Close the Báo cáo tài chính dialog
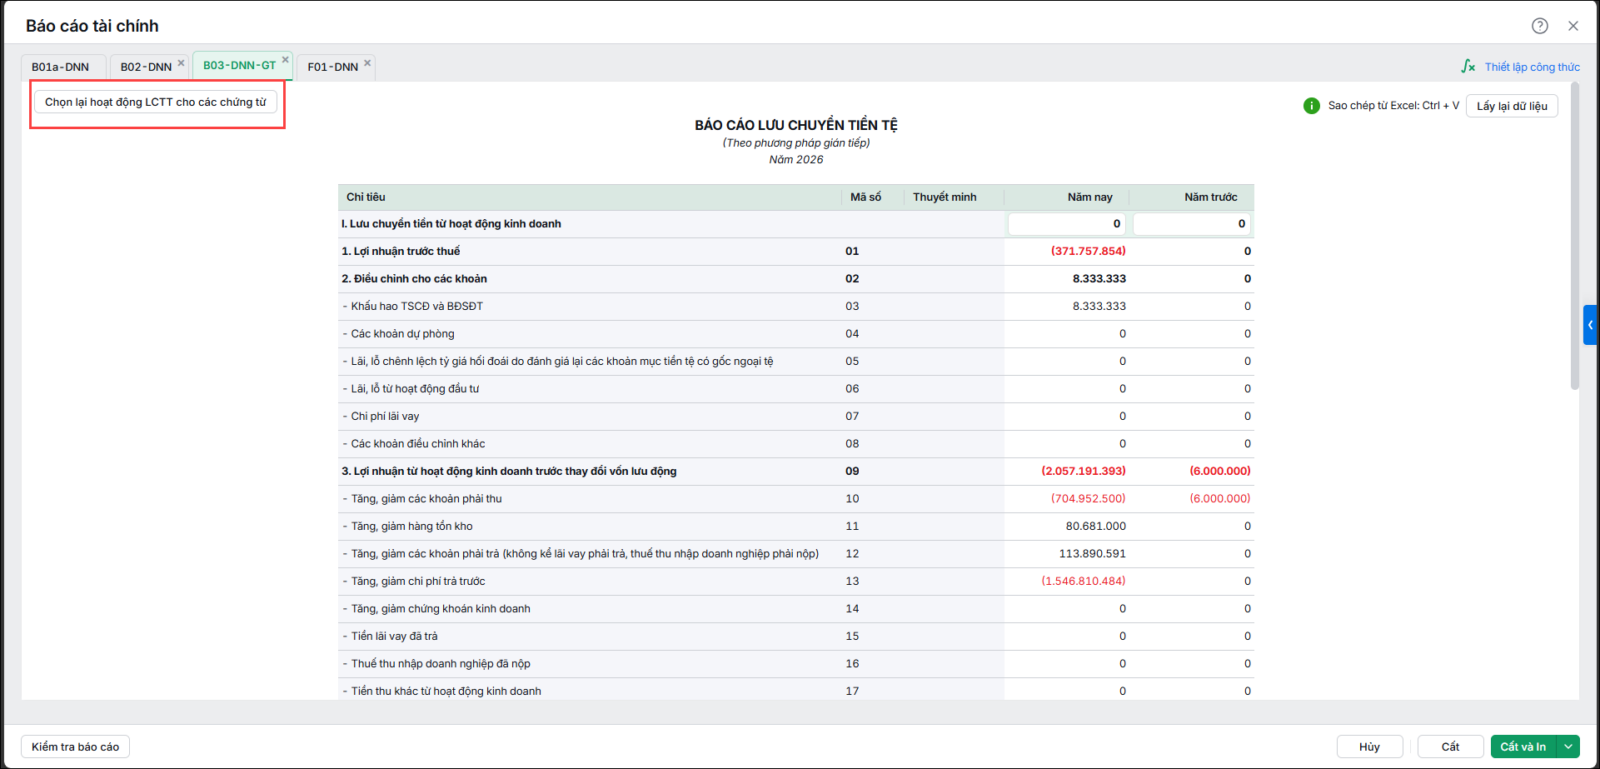1600x769 pixels. click(x=1573, y=26)
